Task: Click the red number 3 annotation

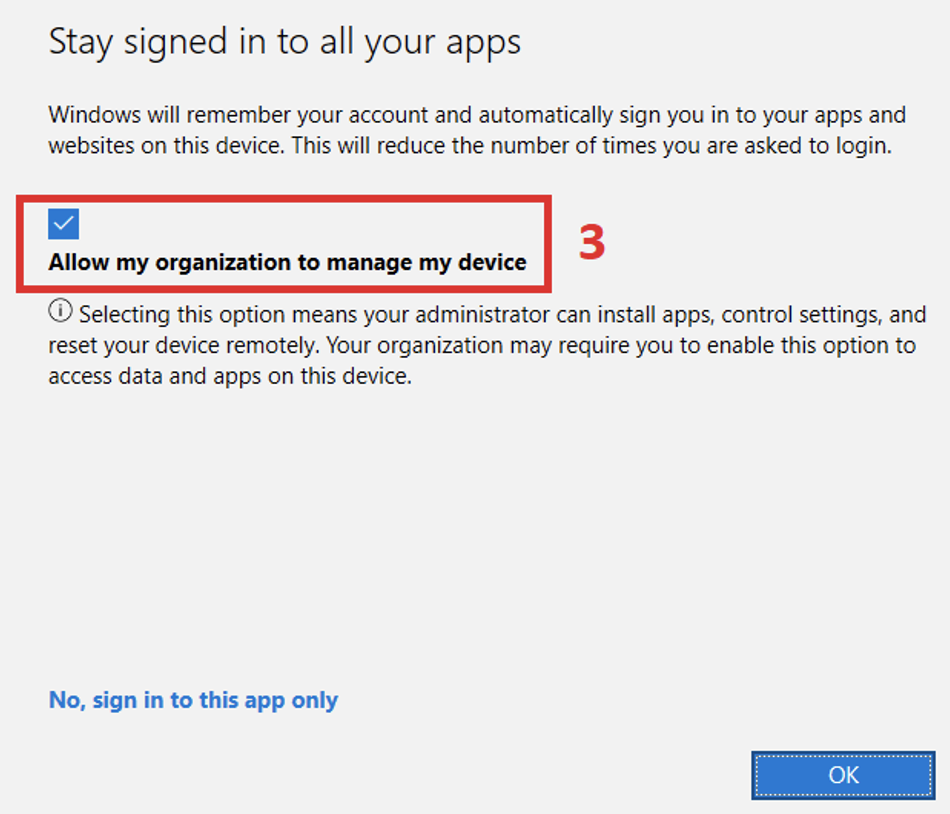Action: [x=595, y=243]
